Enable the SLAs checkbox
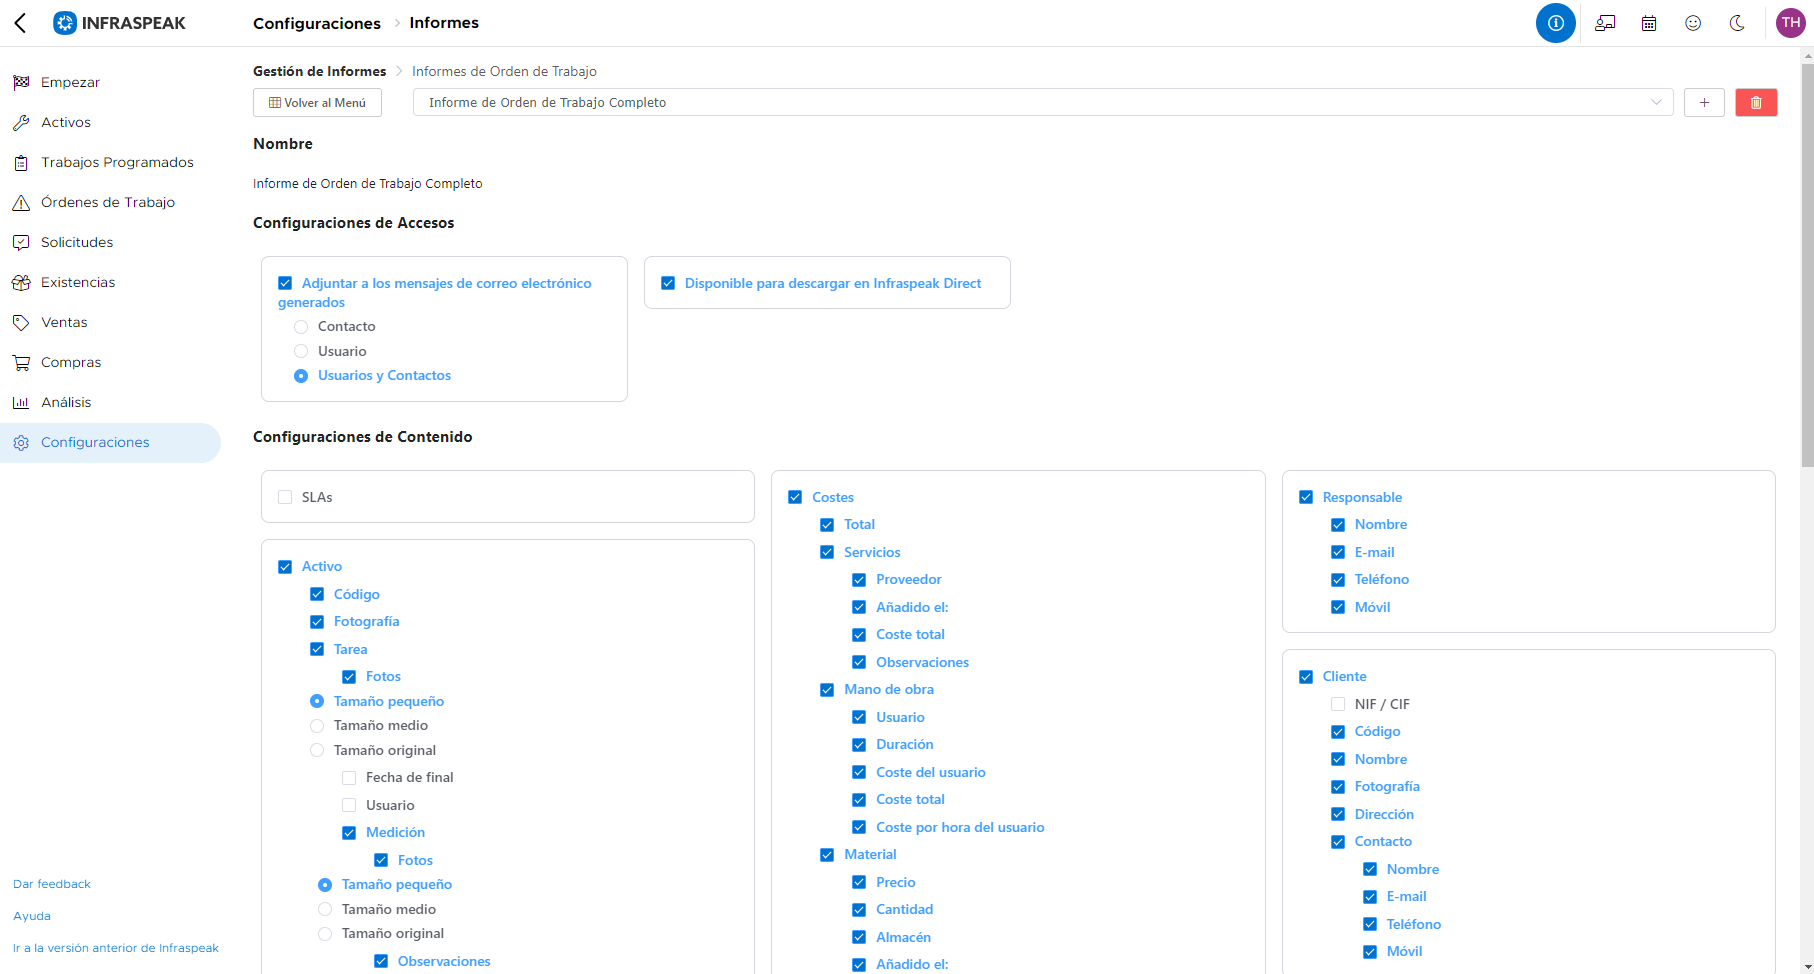The width and height of the screenshot is (1814, 974). click(285, 497)
